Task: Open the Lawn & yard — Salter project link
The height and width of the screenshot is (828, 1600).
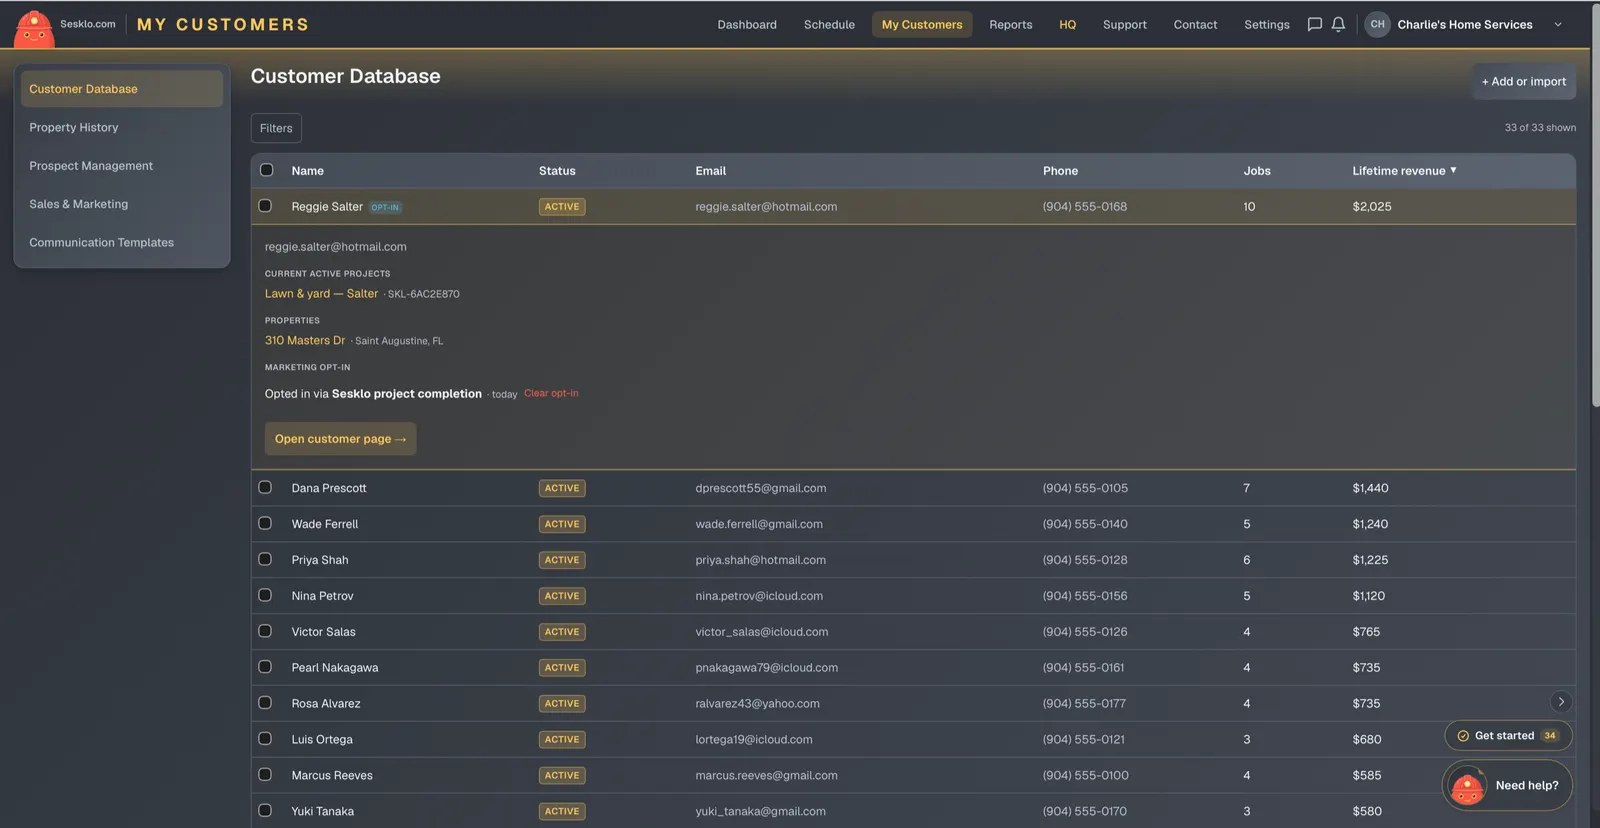Action: (321, 294)
